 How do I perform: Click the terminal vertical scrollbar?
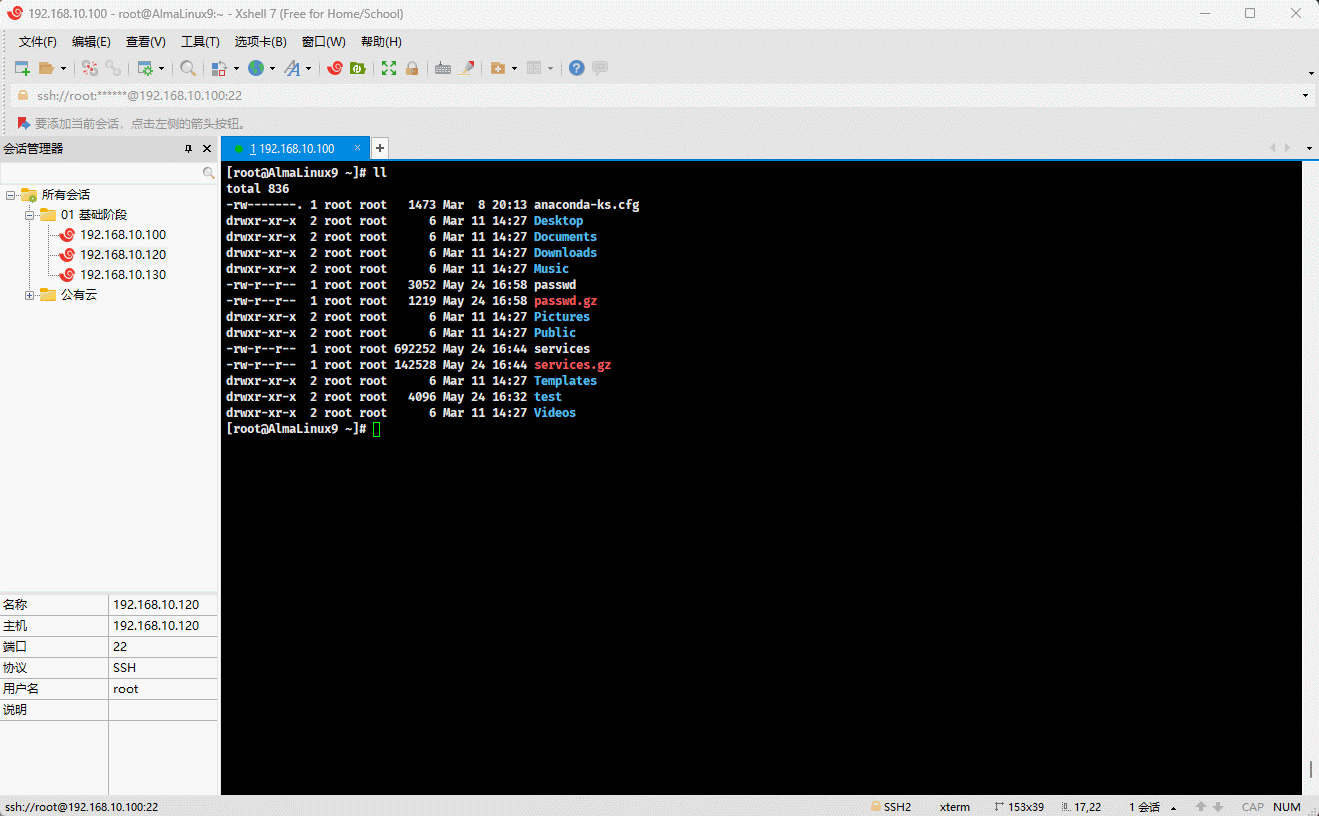click(x=1311, y=768)
